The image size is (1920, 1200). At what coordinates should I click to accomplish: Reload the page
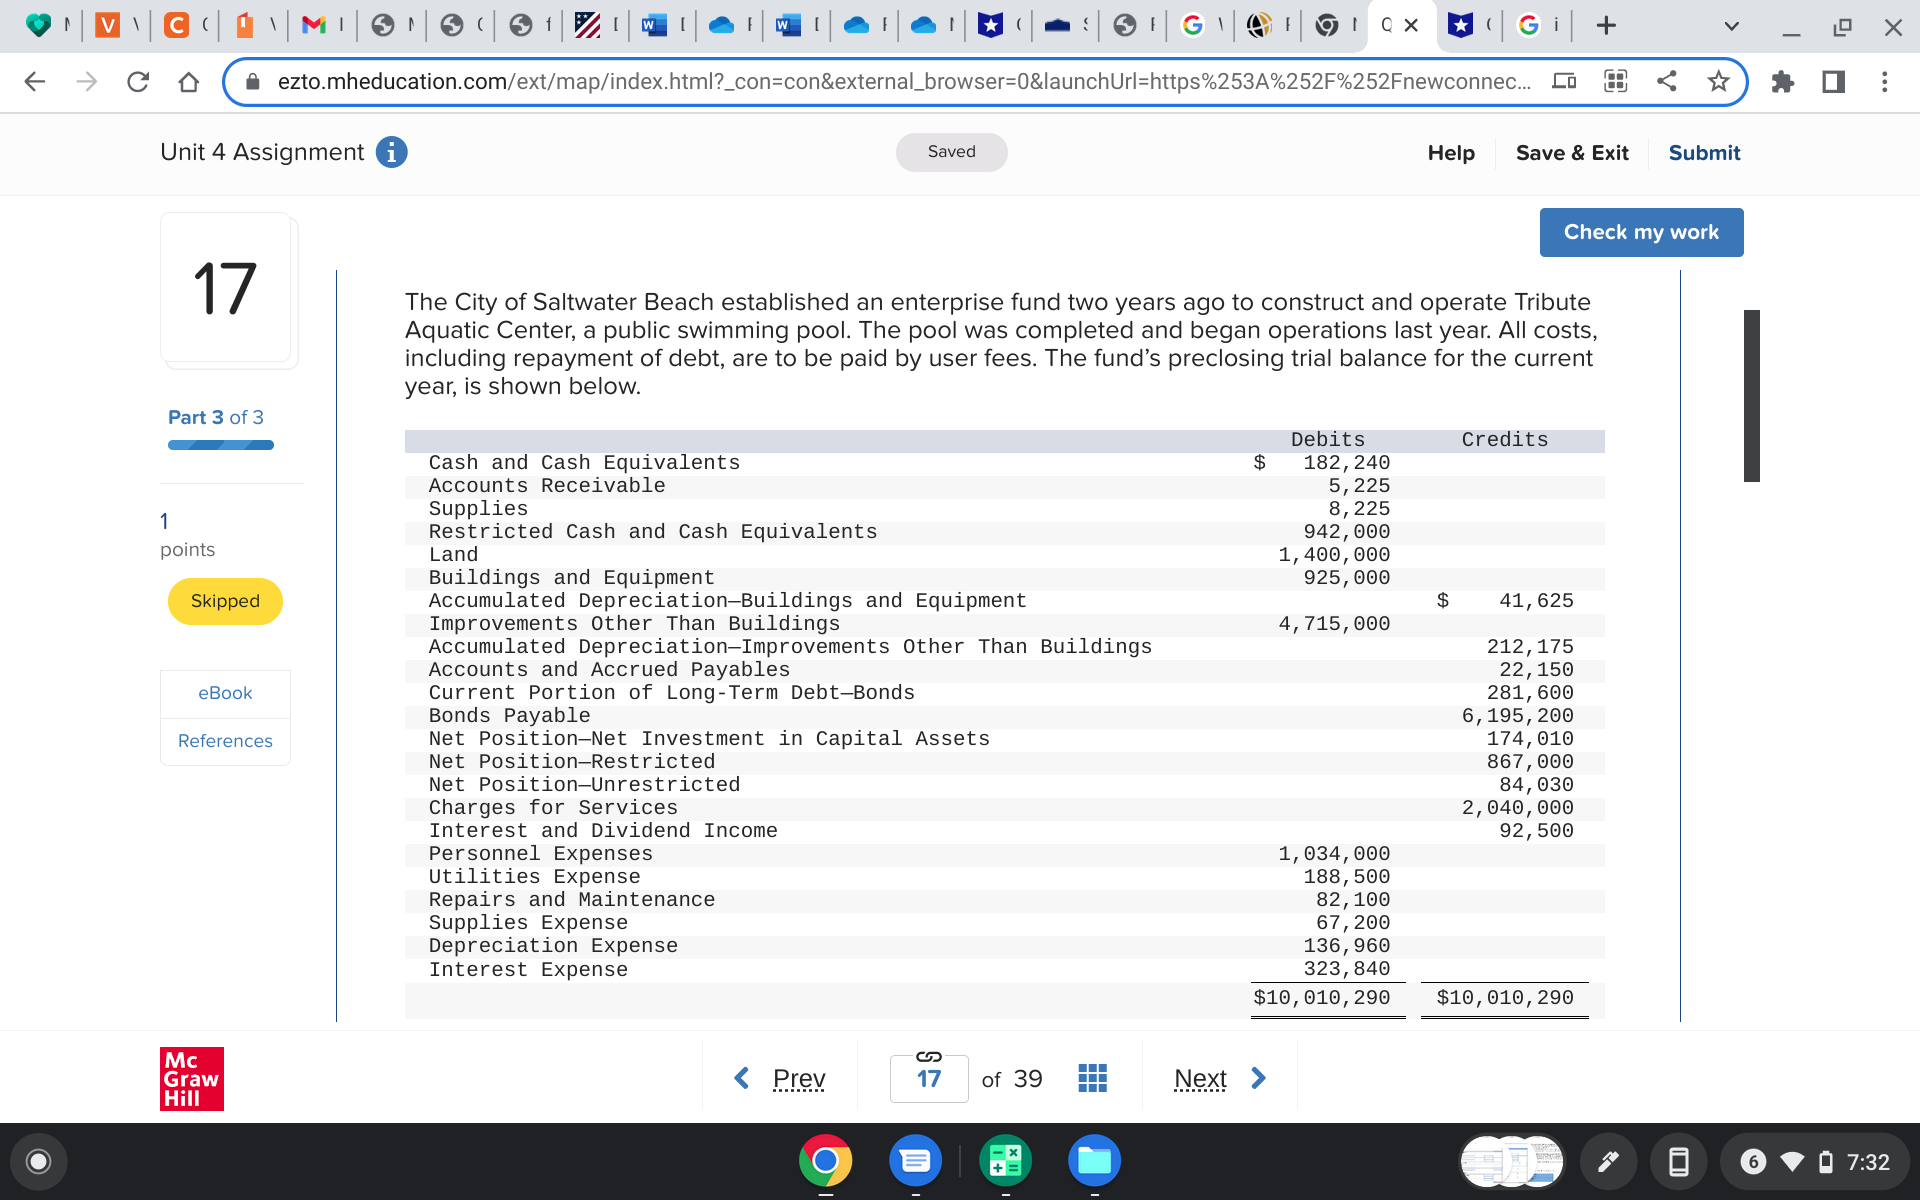click(138, 82)
